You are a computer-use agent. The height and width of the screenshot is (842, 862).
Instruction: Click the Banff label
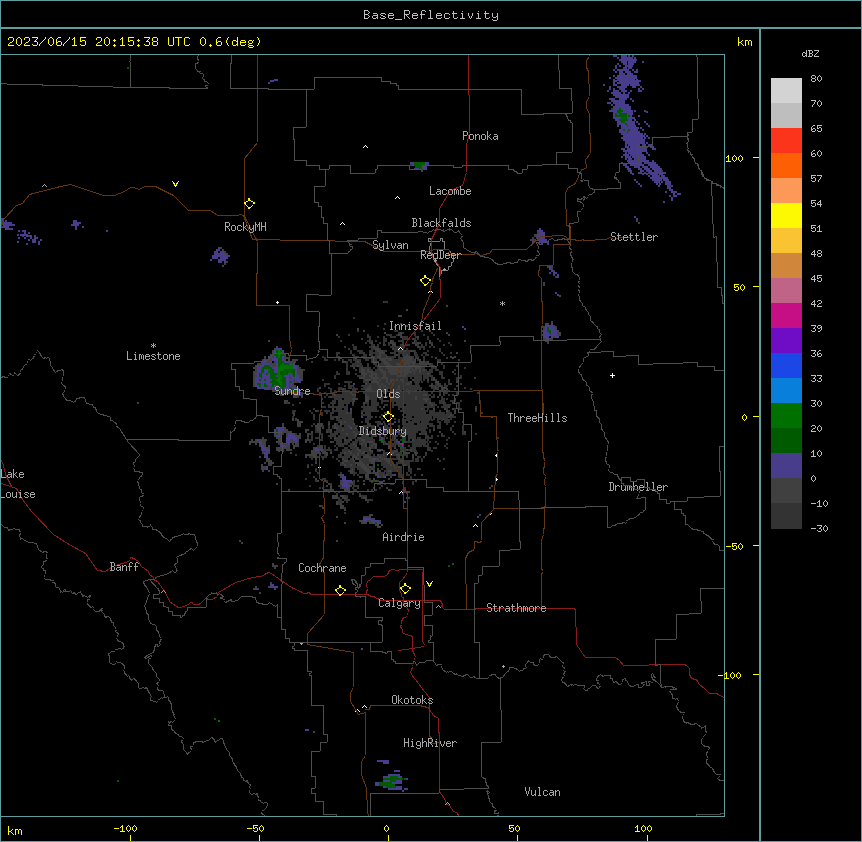point(124,567)
